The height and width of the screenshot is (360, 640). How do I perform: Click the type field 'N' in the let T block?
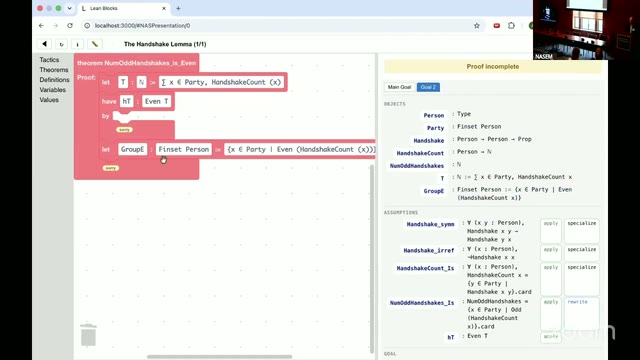point(141,82)
